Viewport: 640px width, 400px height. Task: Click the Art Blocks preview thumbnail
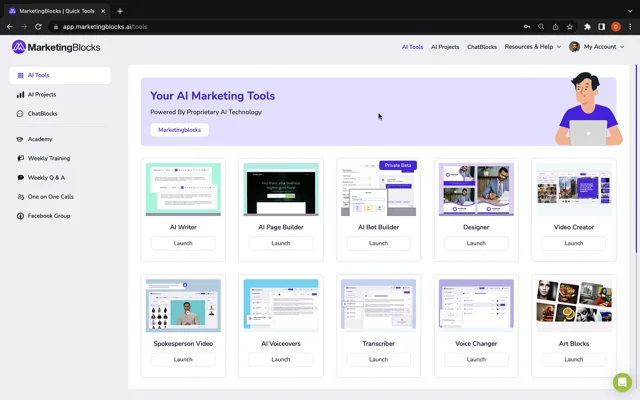tap(574, 306)
